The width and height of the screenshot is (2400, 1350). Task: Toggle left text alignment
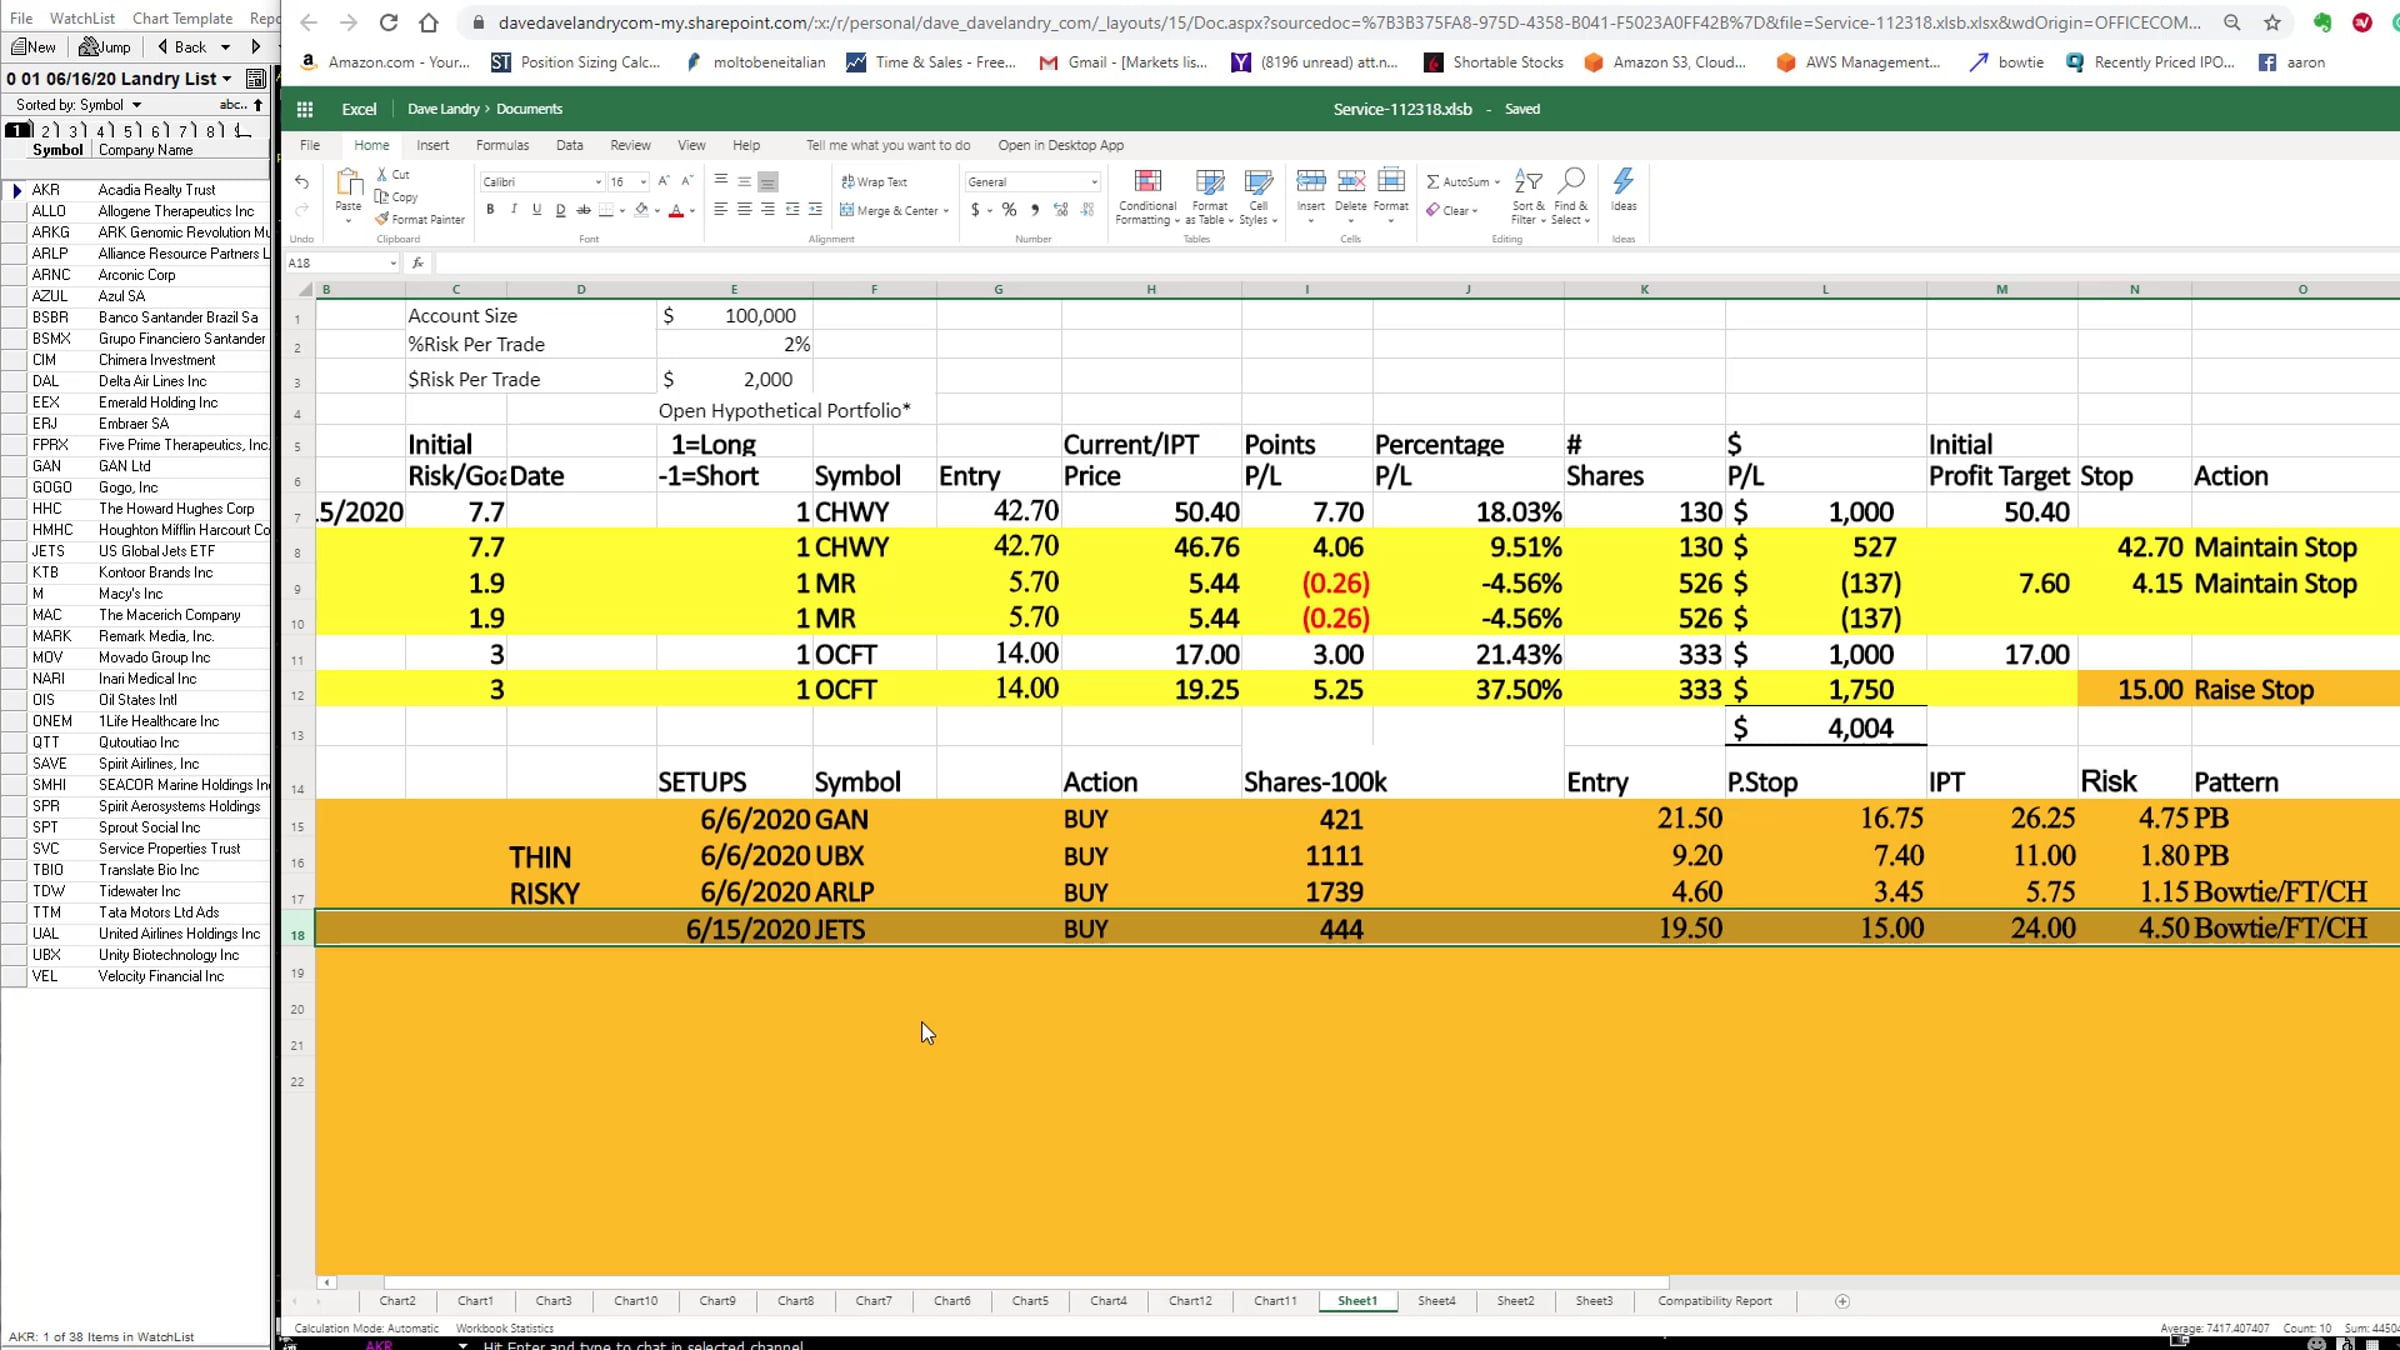pos(720,210)
